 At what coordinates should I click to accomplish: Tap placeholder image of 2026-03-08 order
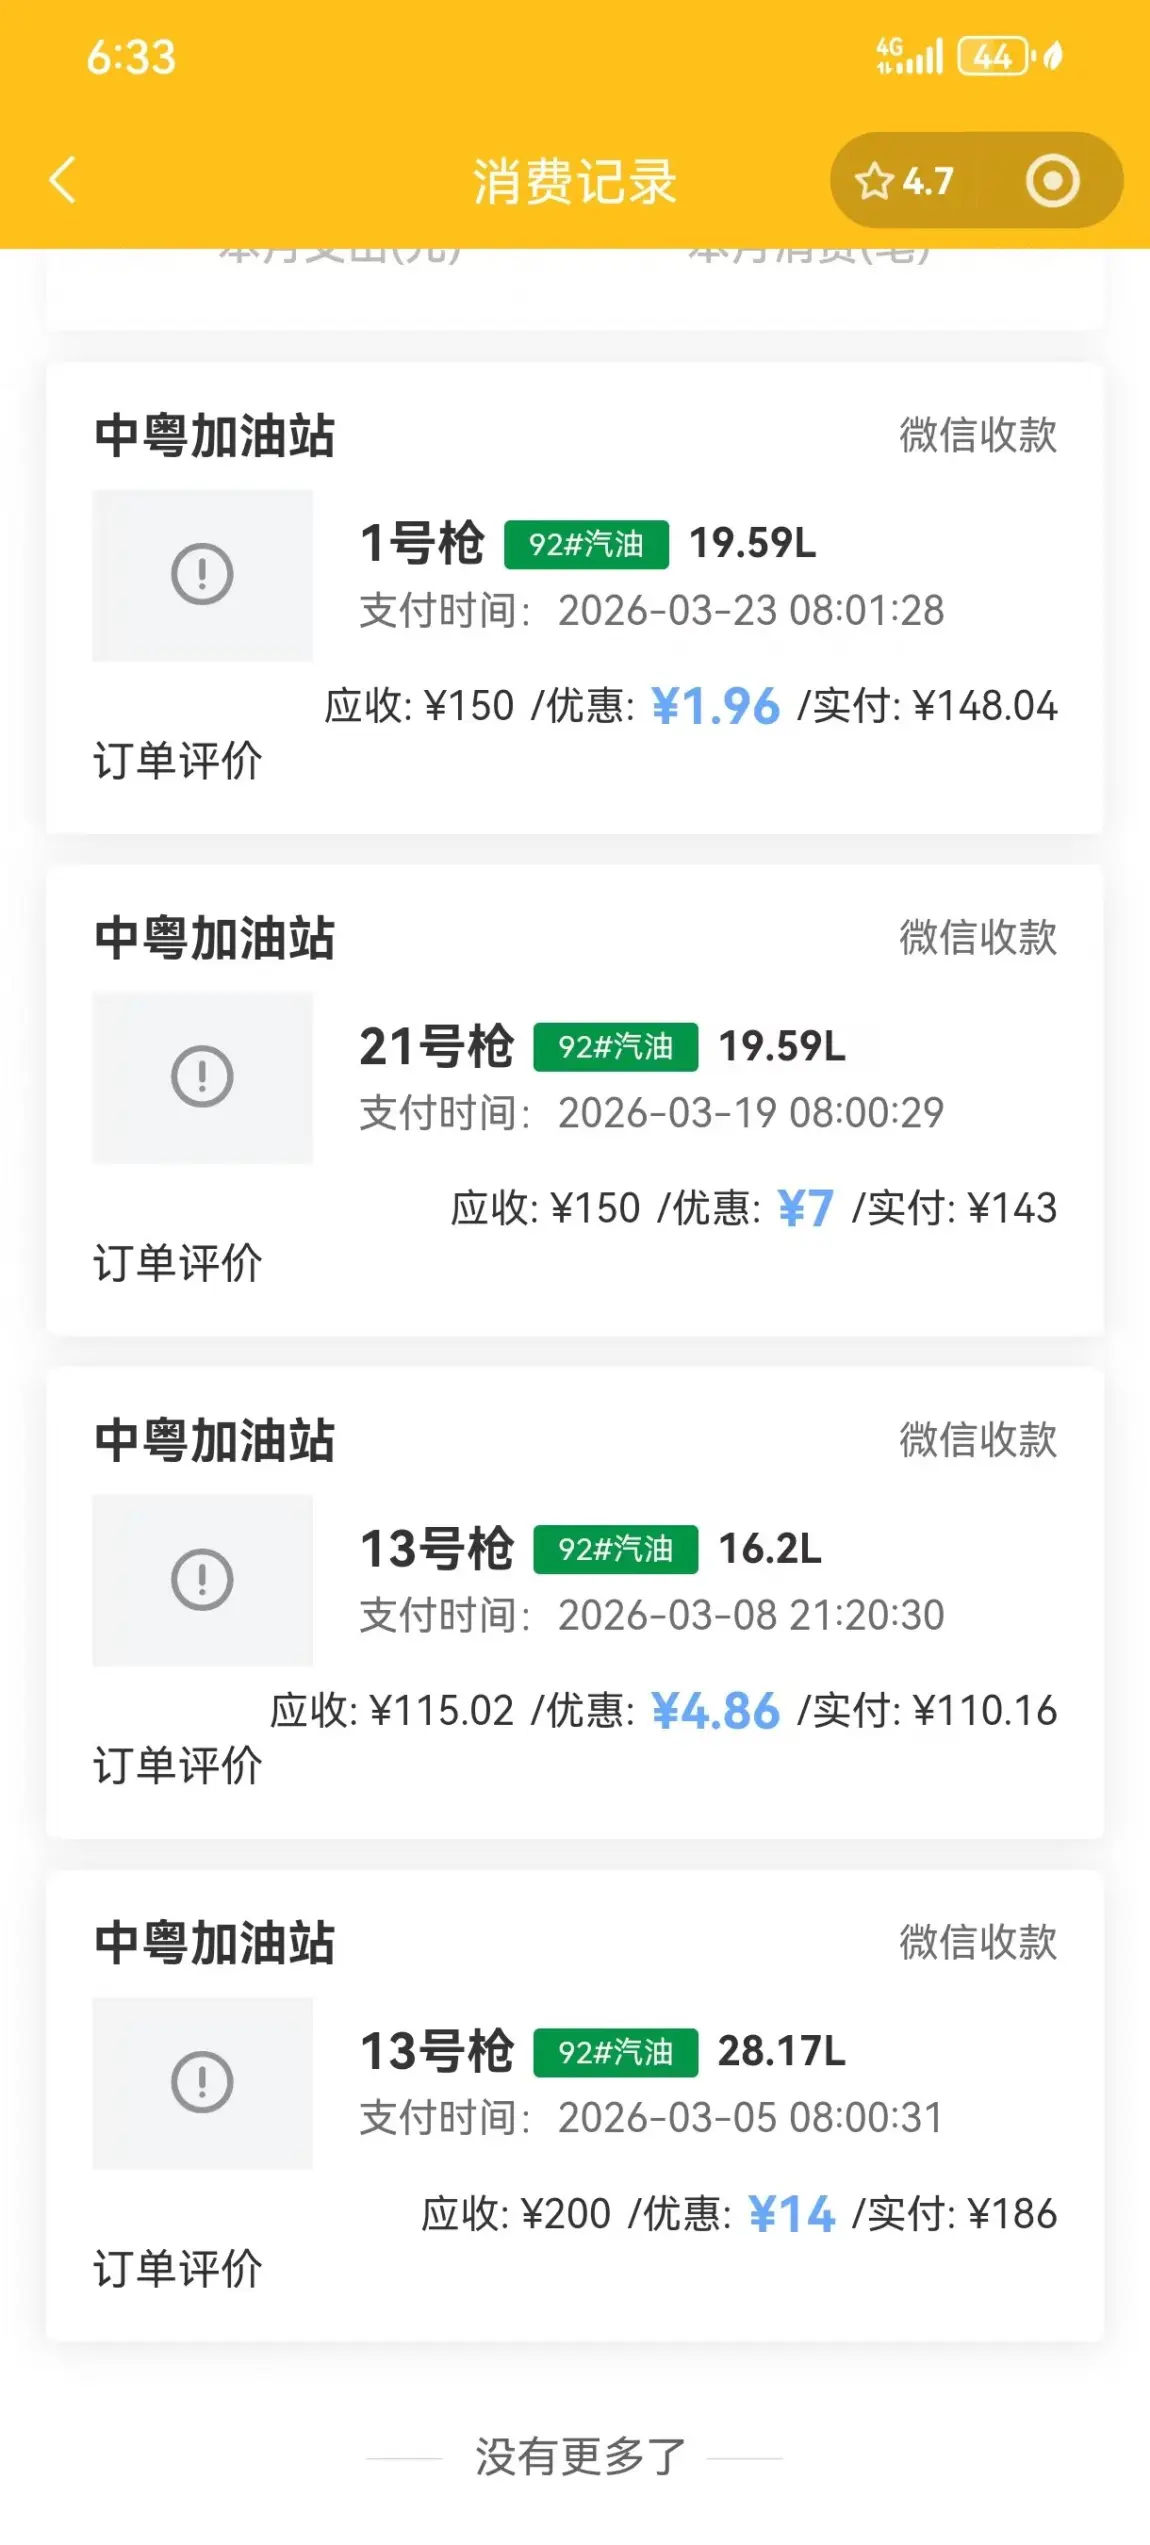tap(202, 1580)
